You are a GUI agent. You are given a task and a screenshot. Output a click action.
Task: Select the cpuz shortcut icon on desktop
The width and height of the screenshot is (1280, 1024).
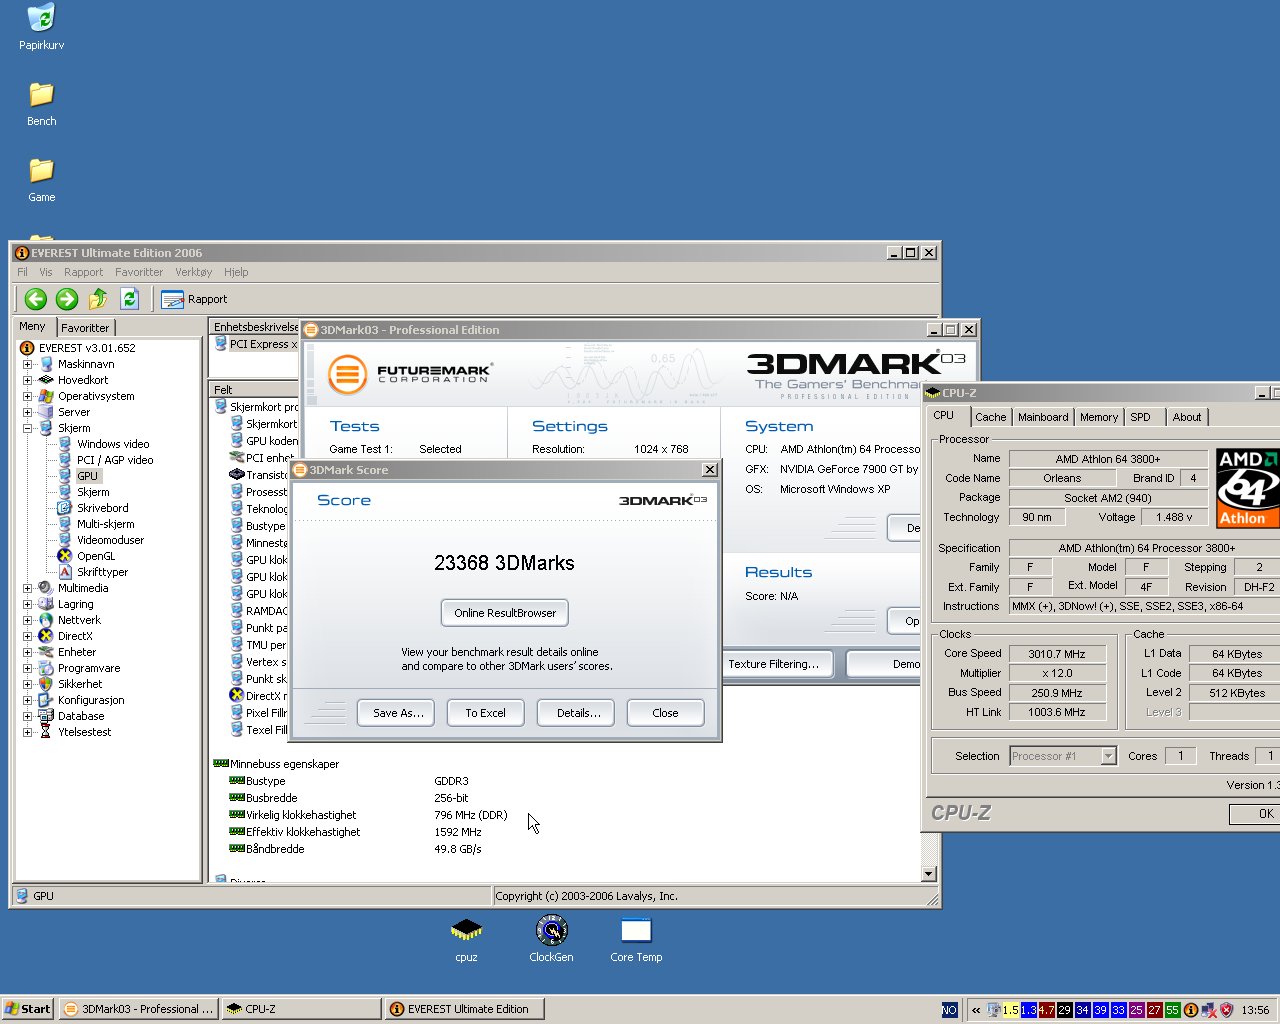pyautogui.click(x=466, y=939)
